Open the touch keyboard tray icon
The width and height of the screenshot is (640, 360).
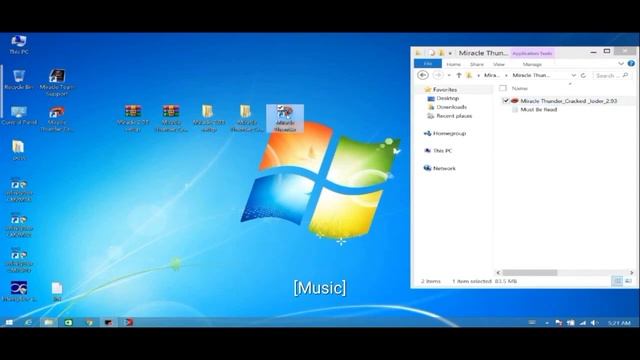(x=532, y=323)
